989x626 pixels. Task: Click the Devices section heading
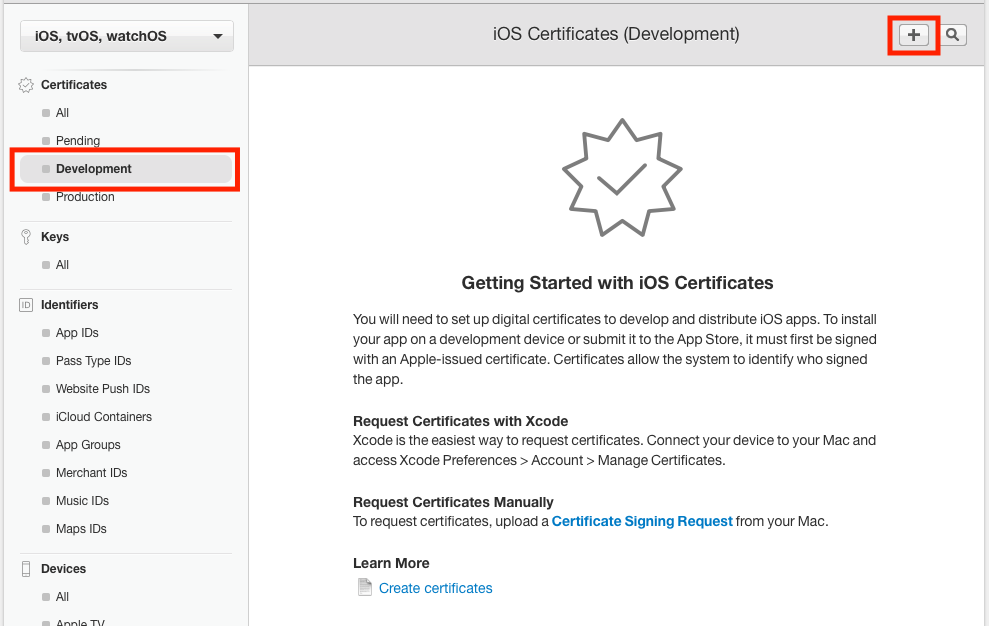63,569
